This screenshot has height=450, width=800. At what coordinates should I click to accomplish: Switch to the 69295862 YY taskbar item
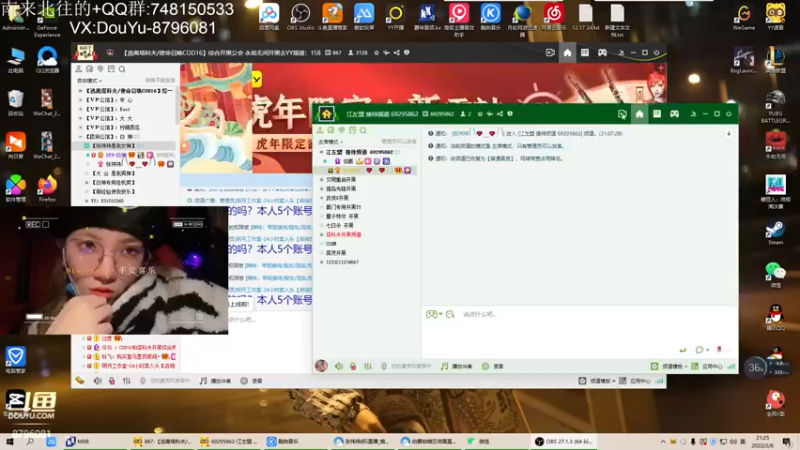tap(229, 441)
